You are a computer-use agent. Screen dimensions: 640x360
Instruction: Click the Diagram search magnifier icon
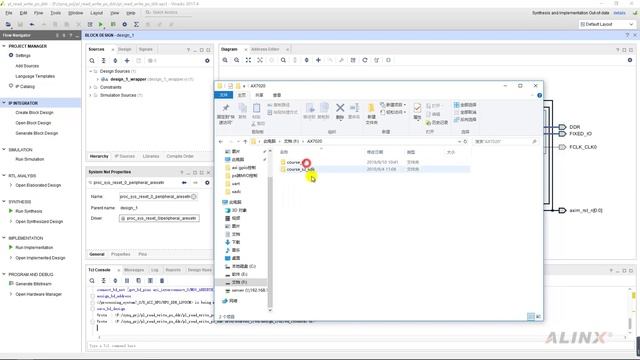click(x=283, y=60)
